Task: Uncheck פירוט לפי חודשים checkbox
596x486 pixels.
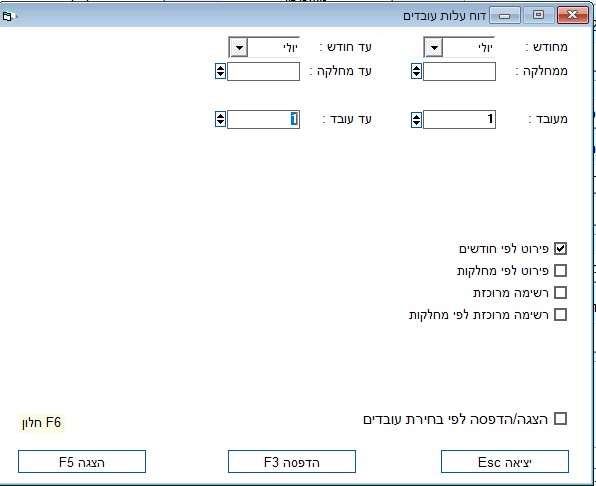Action: 560,249
